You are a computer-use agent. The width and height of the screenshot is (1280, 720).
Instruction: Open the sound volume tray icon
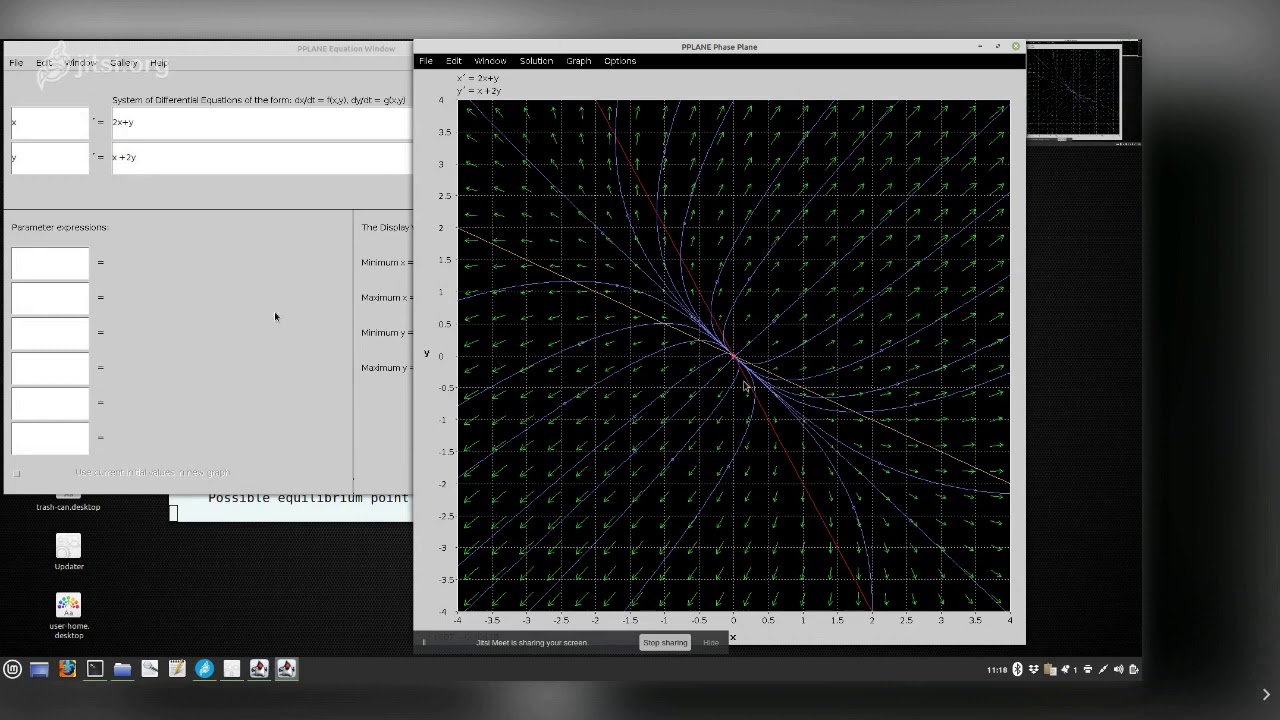(1119, 670)
